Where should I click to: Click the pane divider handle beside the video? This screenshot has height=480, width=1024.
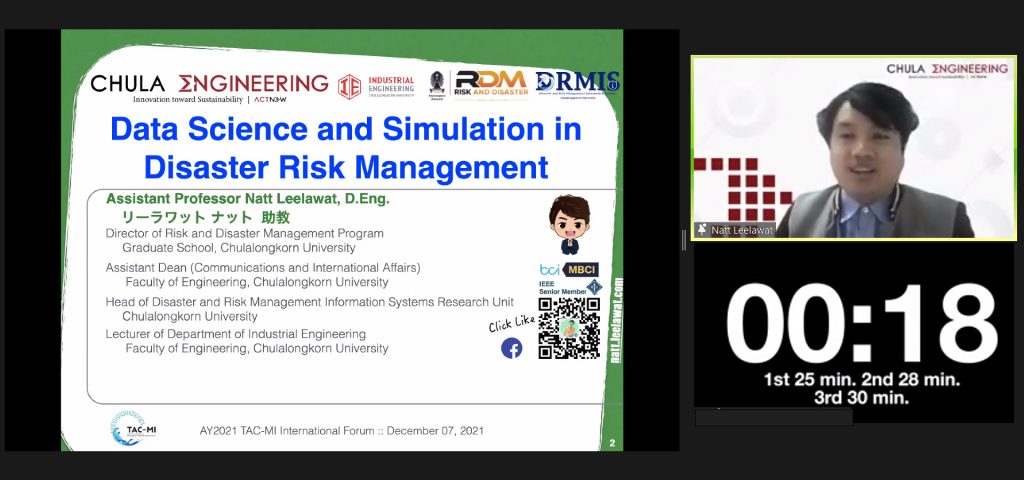point(684,240)
